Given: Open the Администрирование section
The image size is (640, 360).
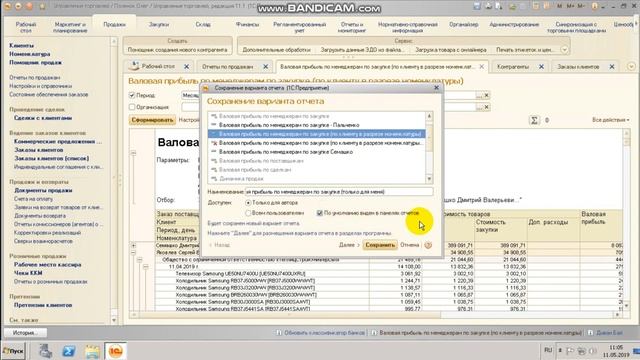Looking at the screenshot, I should [x=514, y=24].
